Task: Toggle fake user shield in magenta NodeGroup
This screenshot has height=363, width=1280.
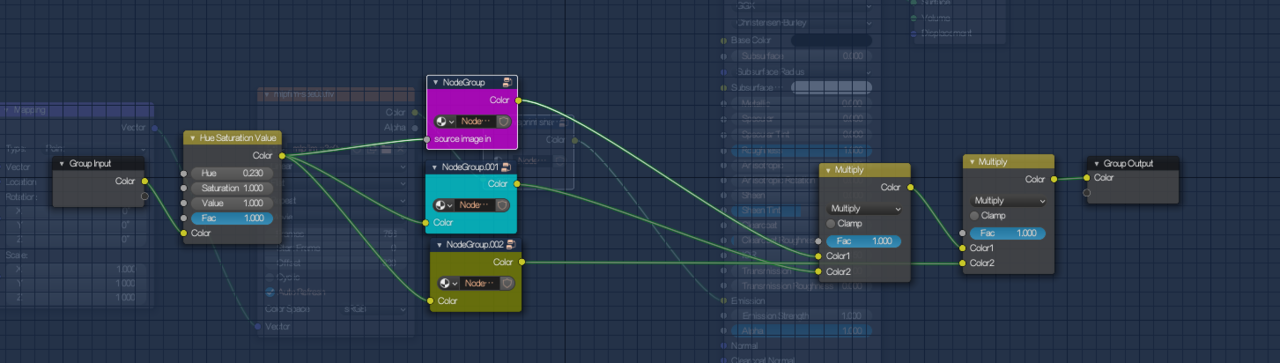Action: [503, 121]
